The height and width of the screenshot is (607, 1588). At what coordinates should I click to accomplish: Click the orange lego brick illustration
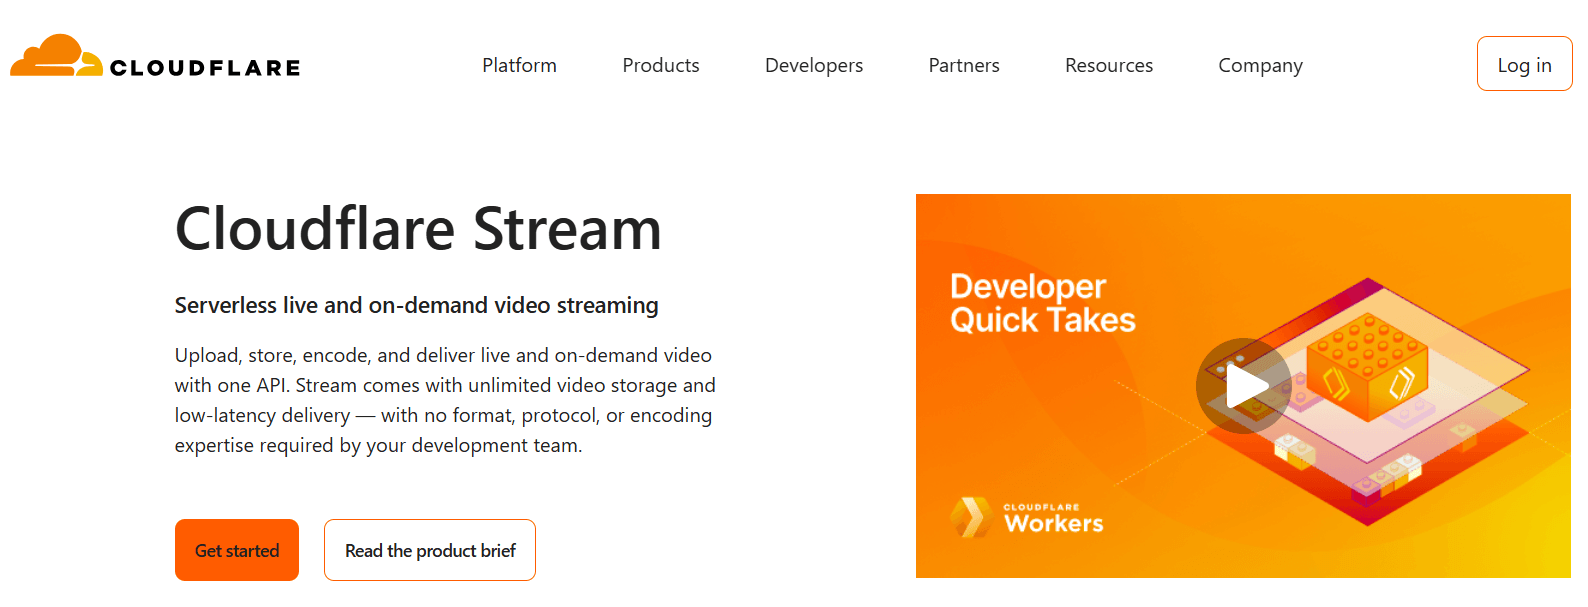point(1366,366)
